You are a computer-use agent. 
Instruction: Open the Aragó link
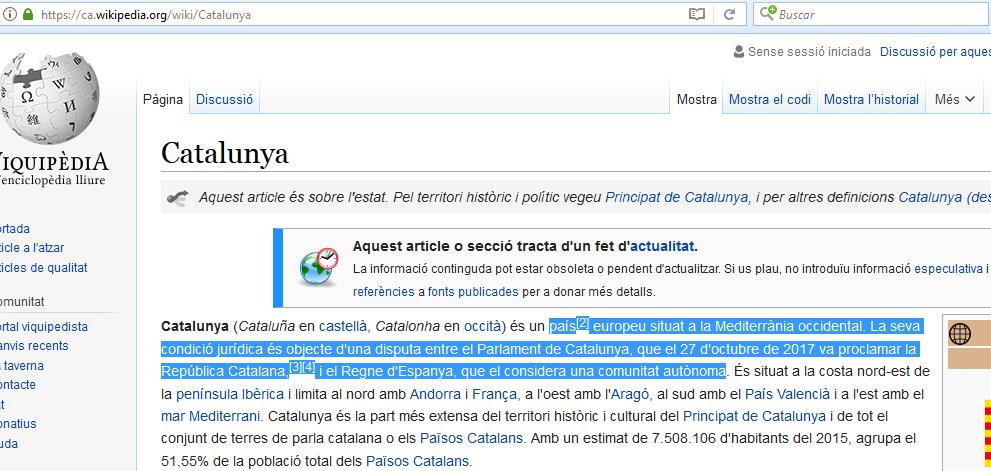[628, 395]
